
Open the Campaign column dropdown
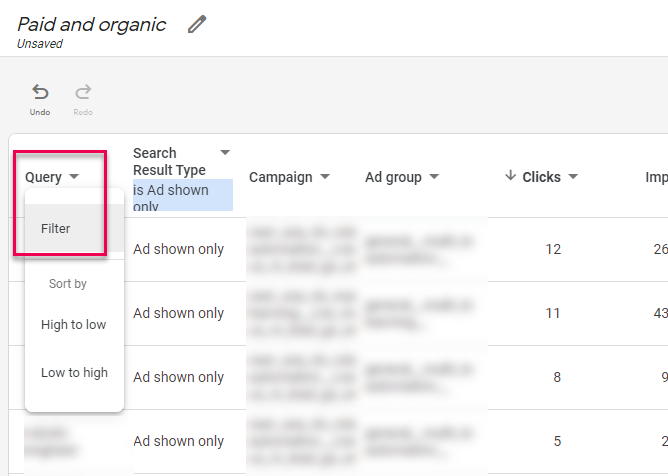coord(324,178)
